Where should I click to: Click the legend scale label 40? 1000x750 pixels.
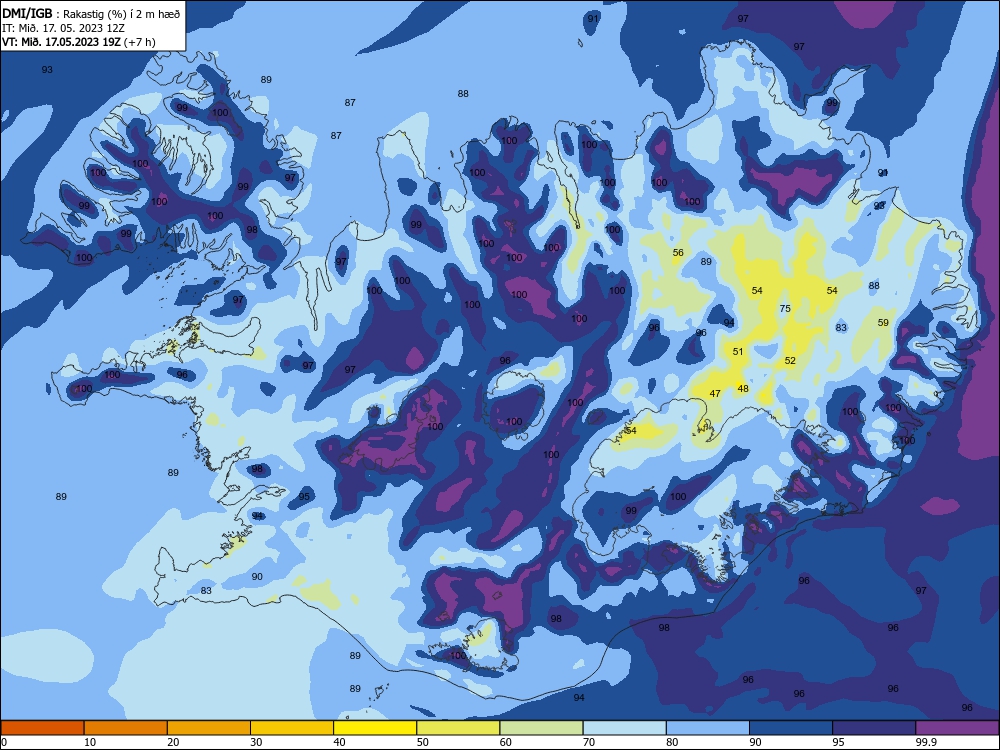click(x=339, y=742)
